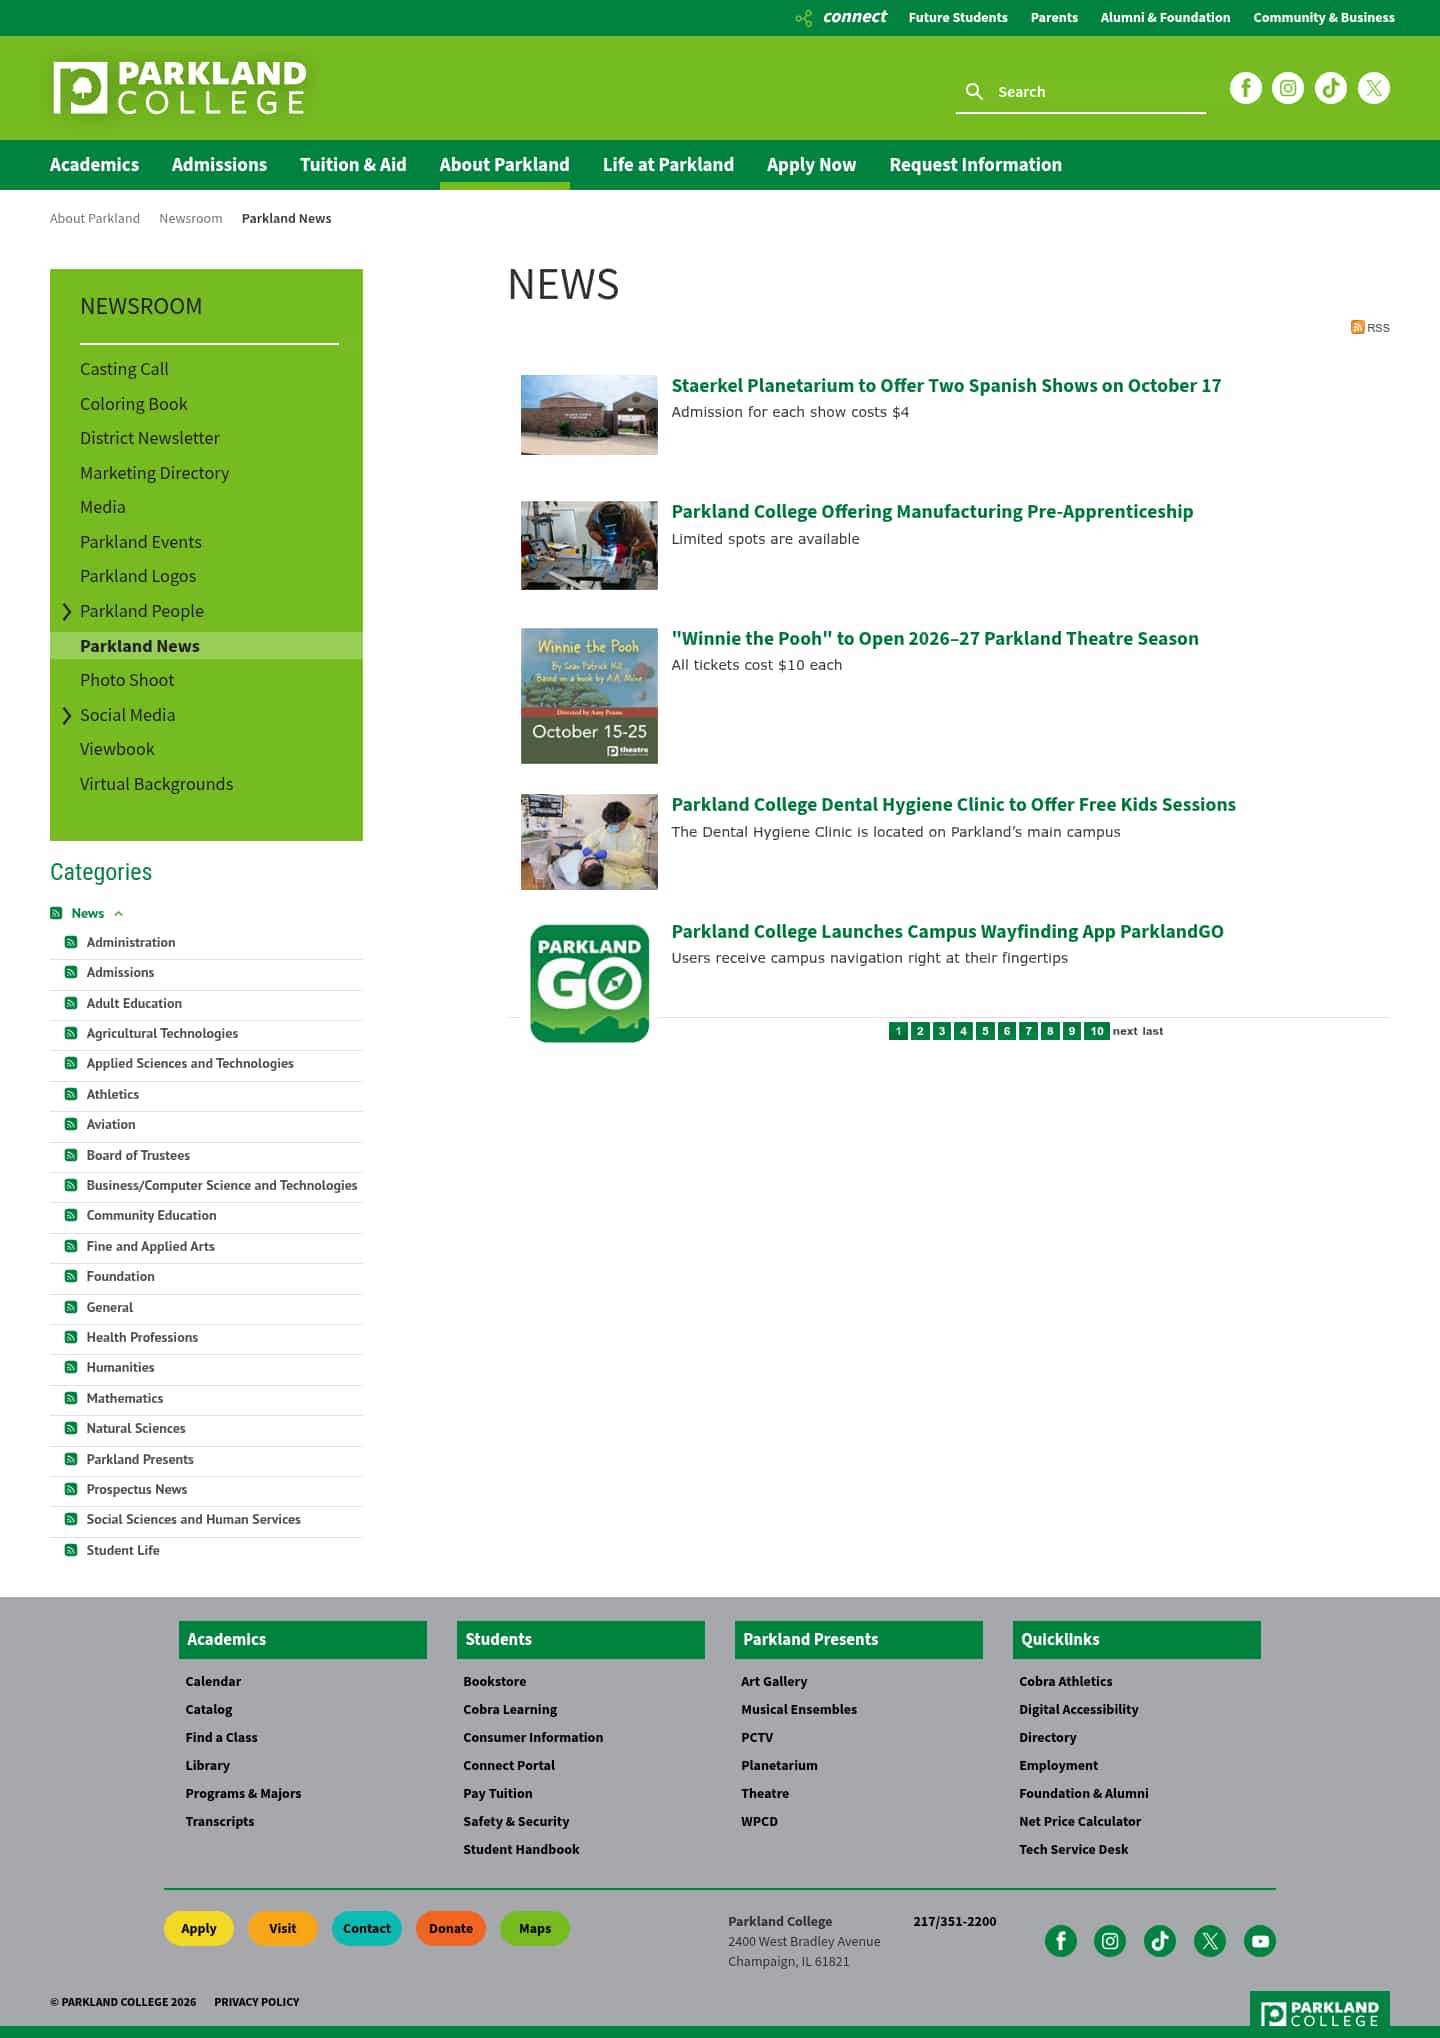Expand the Parkland People sidebar item

(x=67, y=611)
